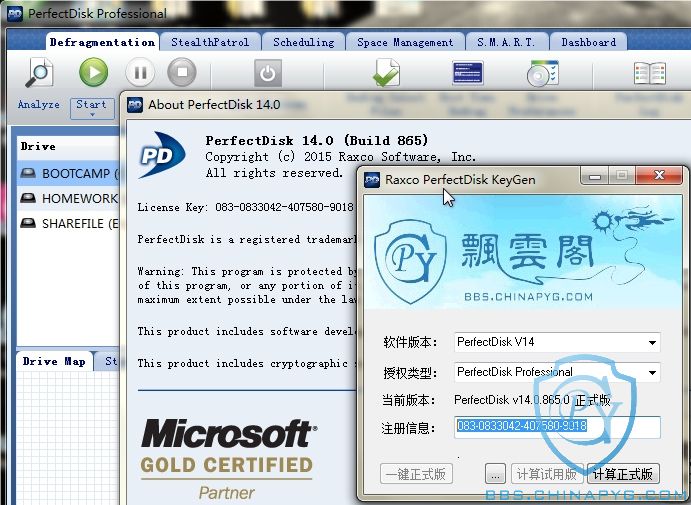This screenshot has height=505, width=691.
Task: Click the Analyze magnifier icon
Action: tap(39, 73)
